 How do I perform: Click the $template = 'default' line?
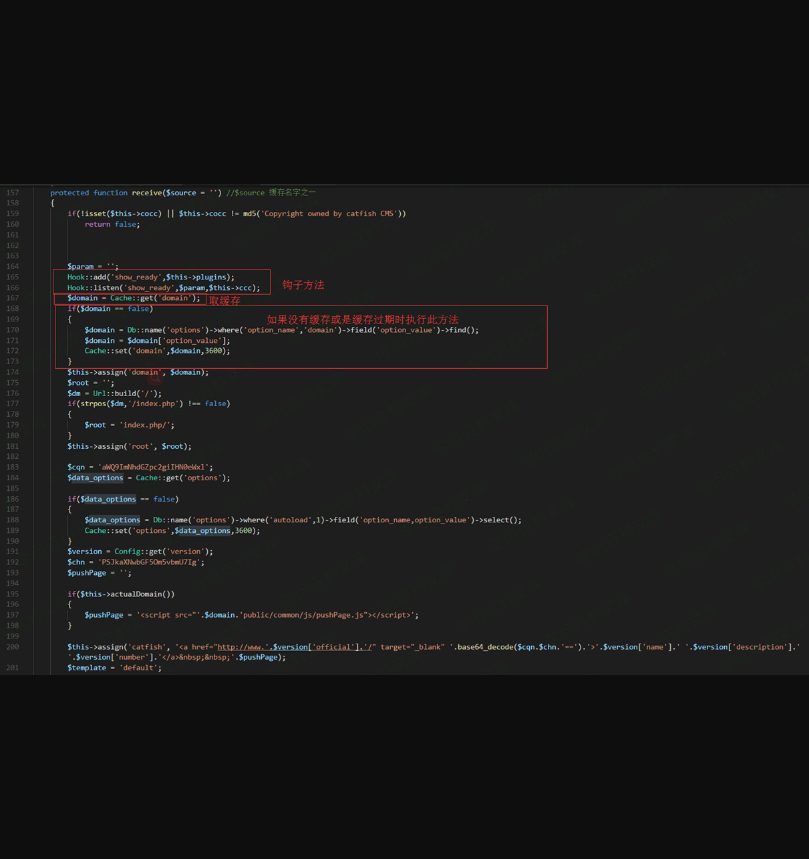pyautogui.click(x=114, y=668)
